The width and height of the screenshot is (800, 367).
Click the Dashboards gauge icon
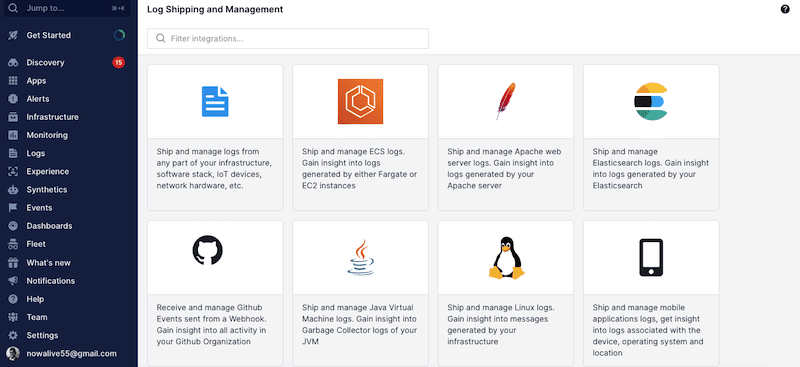(x=13, y=226)
